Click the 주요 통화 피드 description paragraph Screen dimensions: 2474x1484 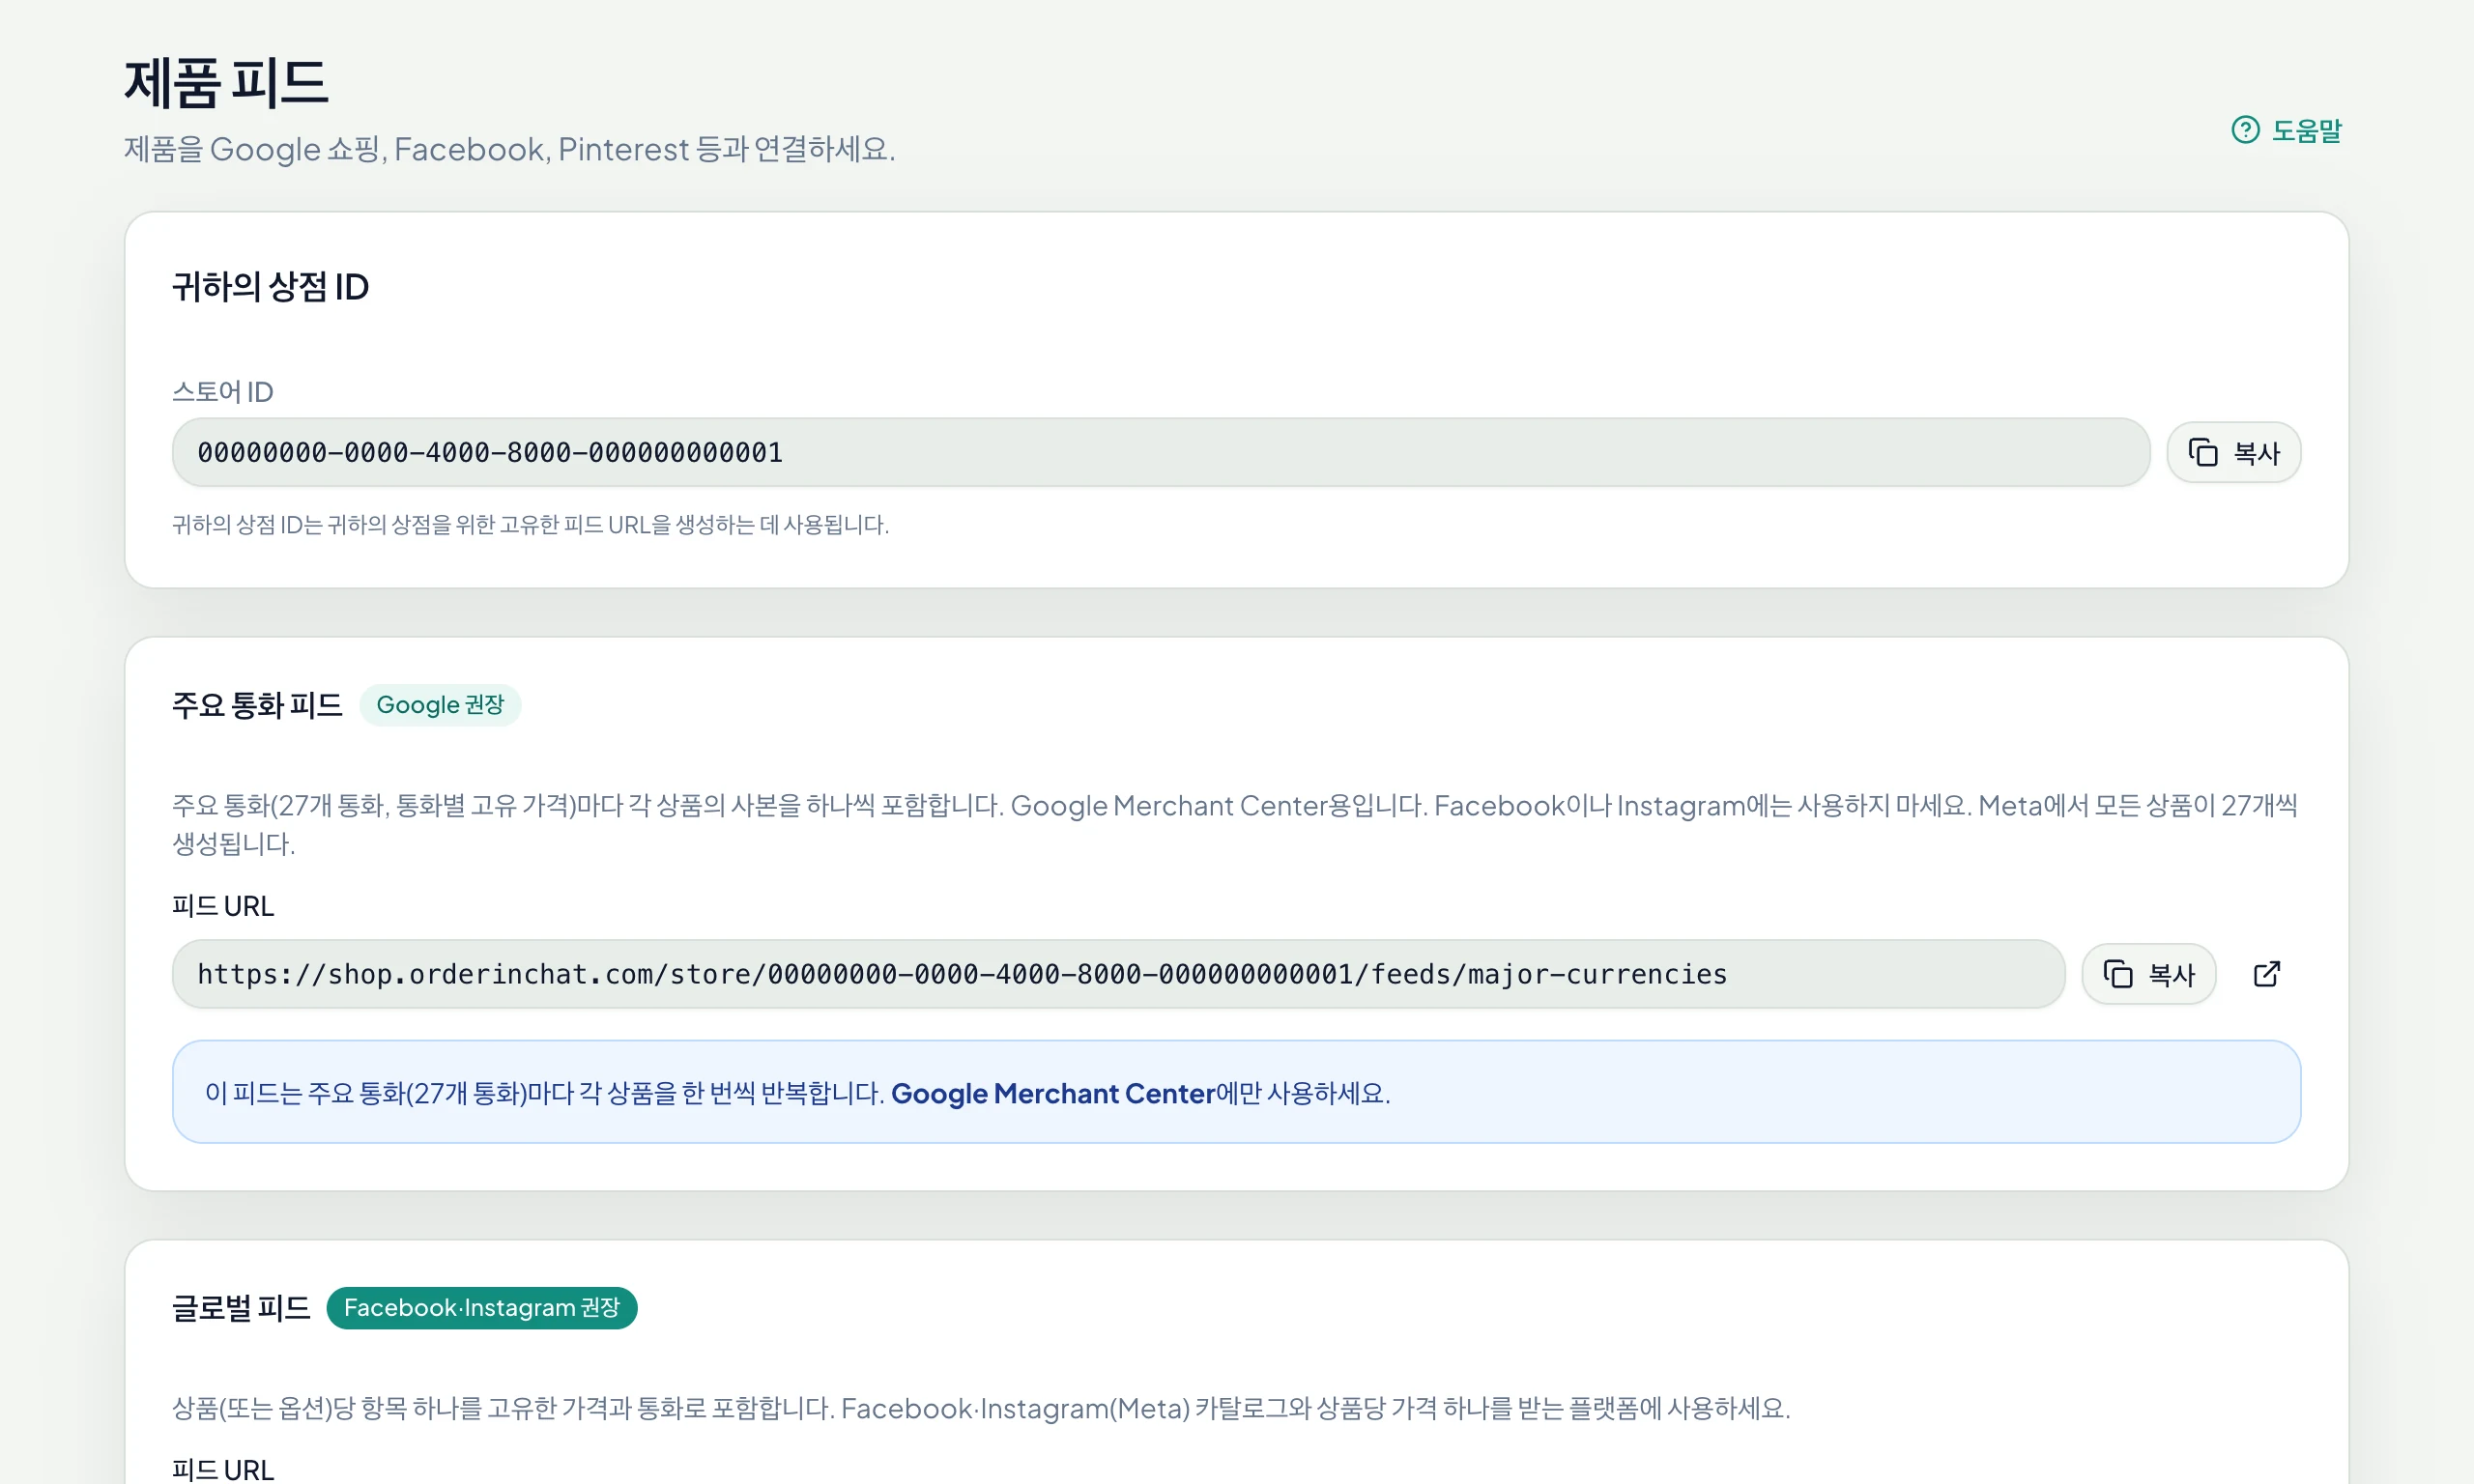point(1236,824)
